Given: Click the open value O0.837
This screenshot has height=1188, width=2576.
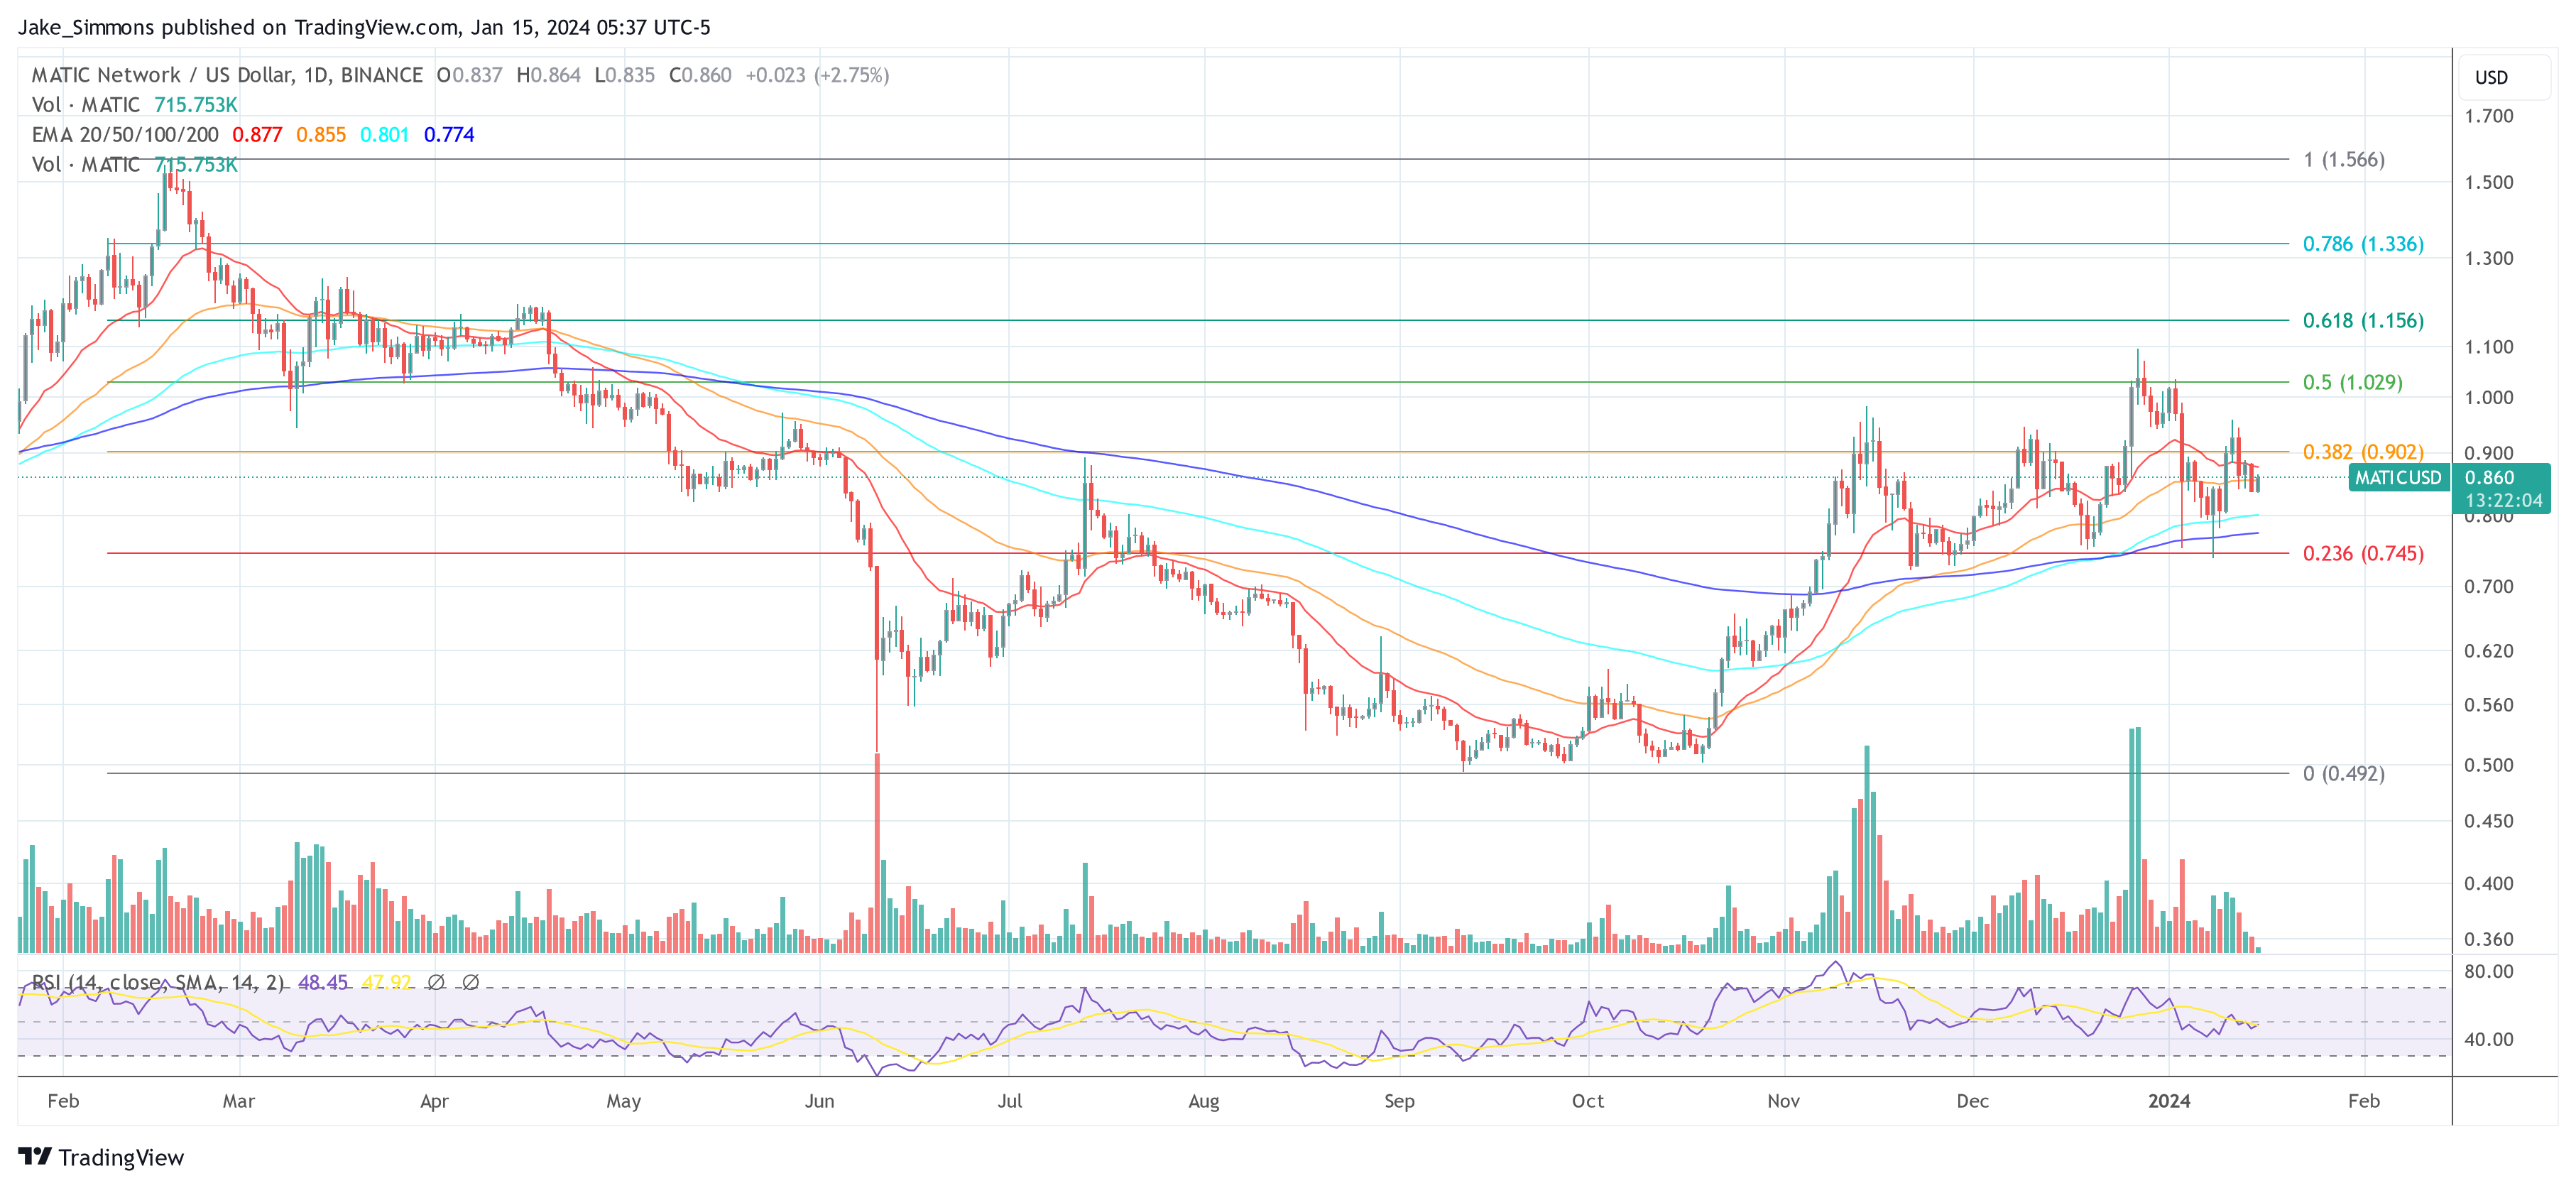Looking at the screenshot, I should click(469, 75).
